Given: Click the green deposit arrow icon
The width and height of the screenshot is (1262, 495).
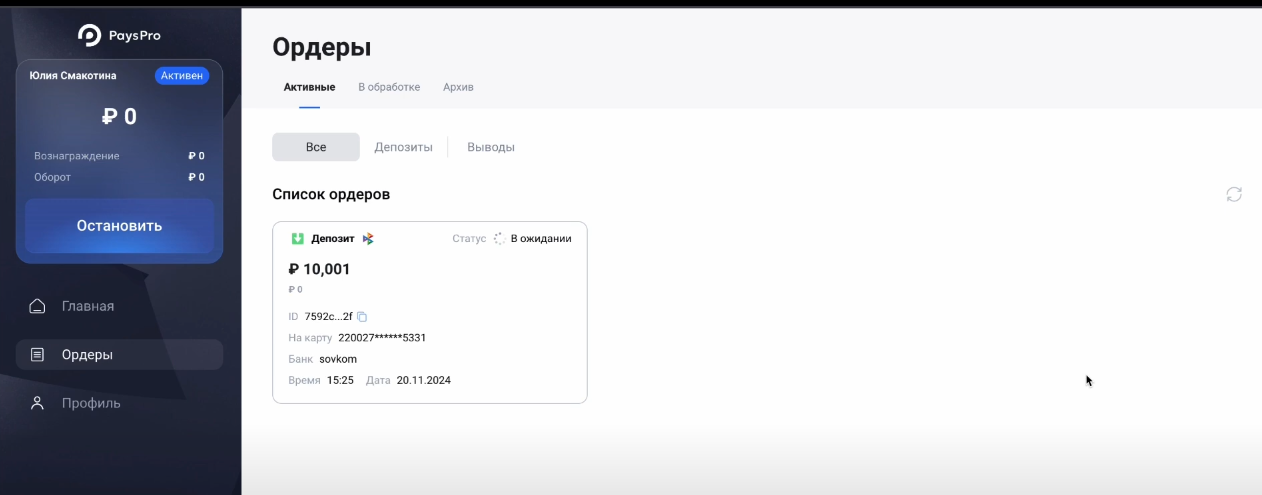Looking at the screenshot, I should [x=297, y=239].
